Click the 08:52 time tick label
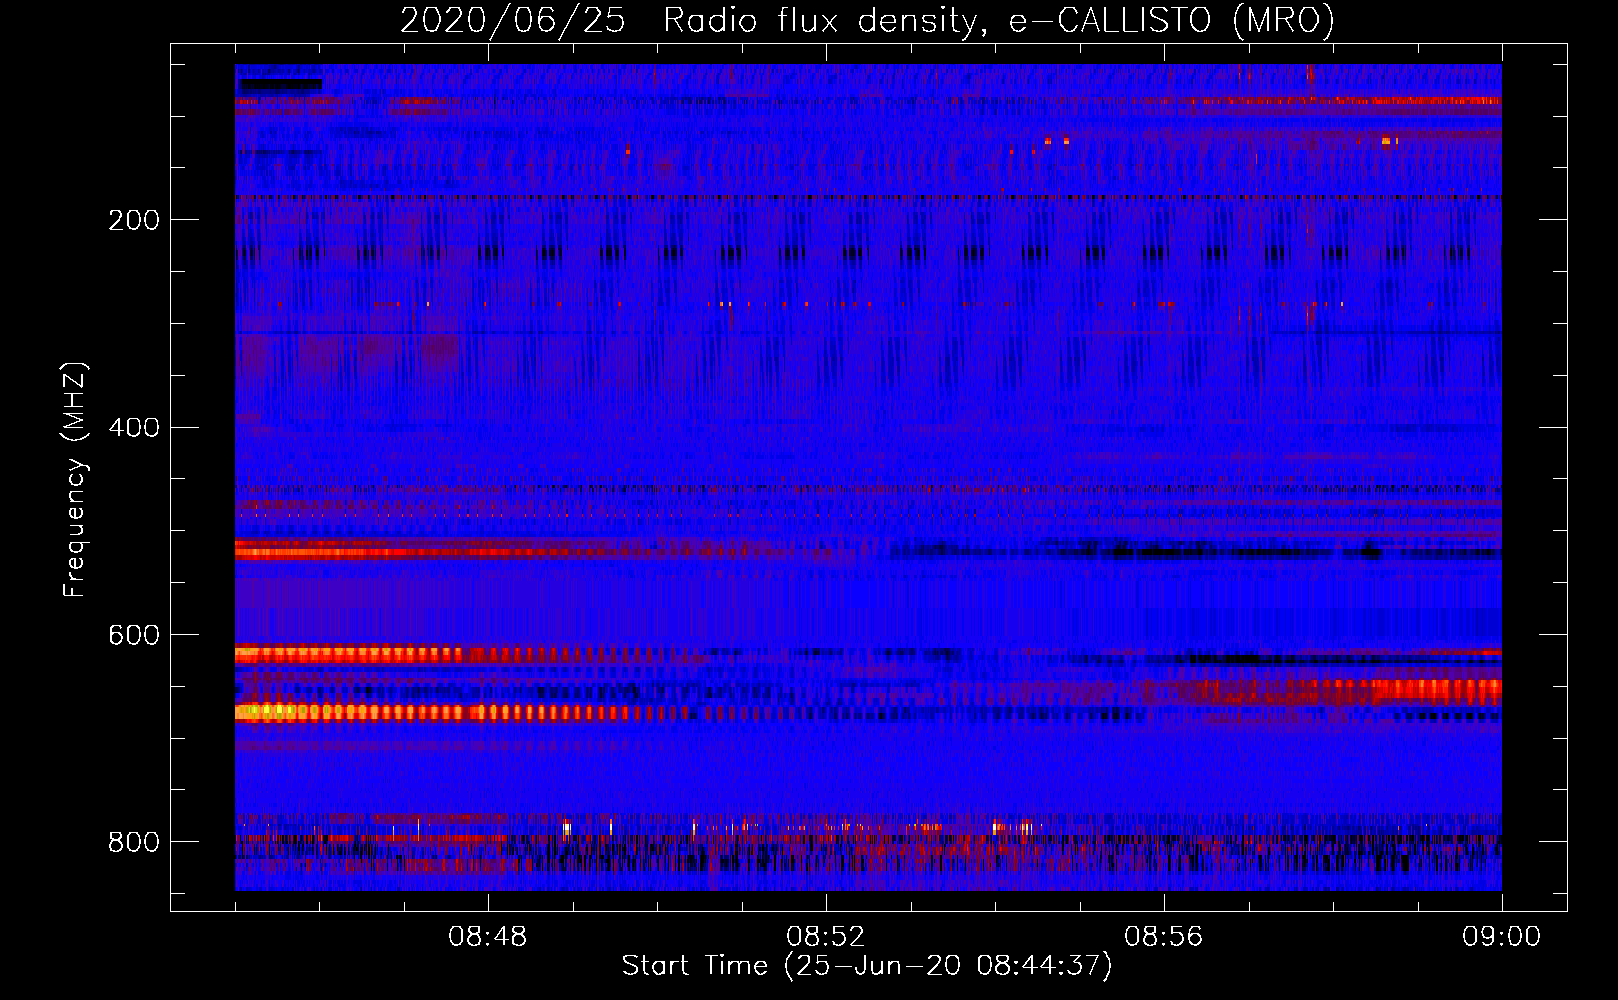 pyautogui.click(x=826, y=937)
